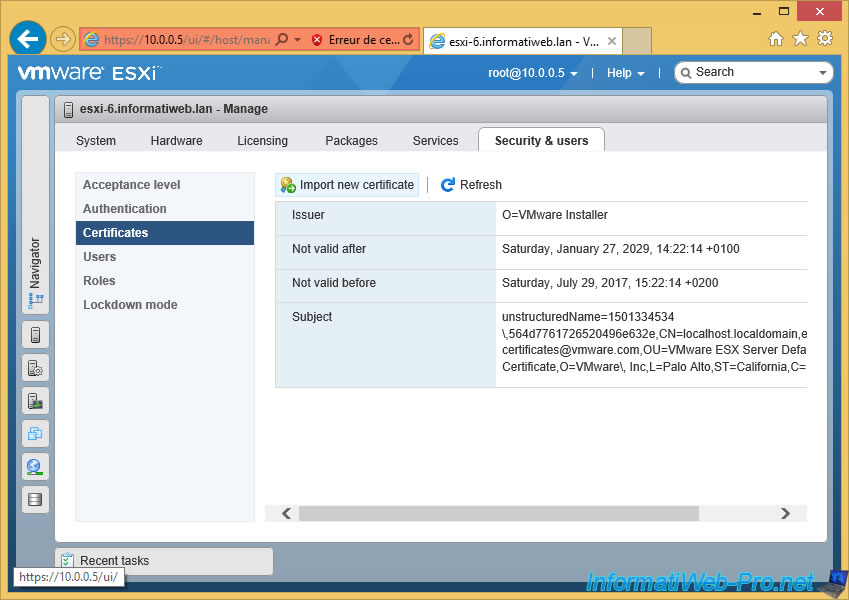The width and height of the screenshot is (849, 600).
Task: Open the address bar search magnifier icon
Action: click(x=282, y=40)
